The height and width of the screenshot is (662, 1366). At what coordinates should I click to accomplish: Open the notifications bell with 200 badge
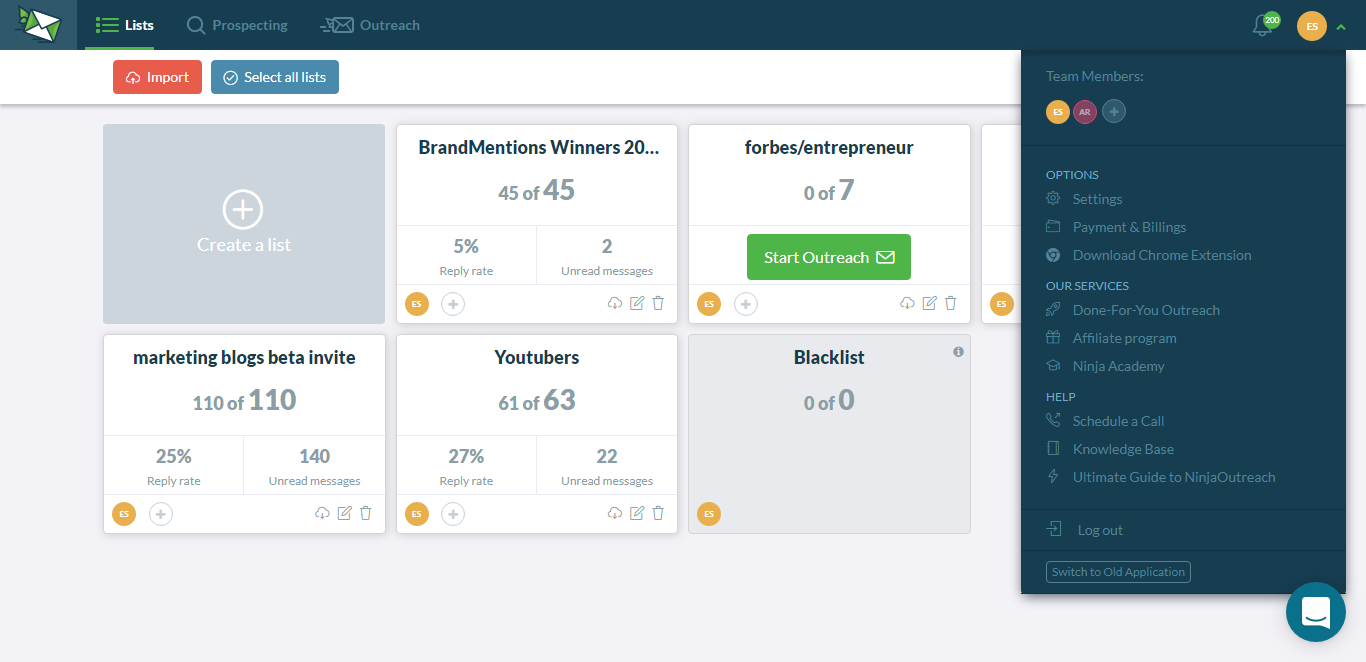1264,25
